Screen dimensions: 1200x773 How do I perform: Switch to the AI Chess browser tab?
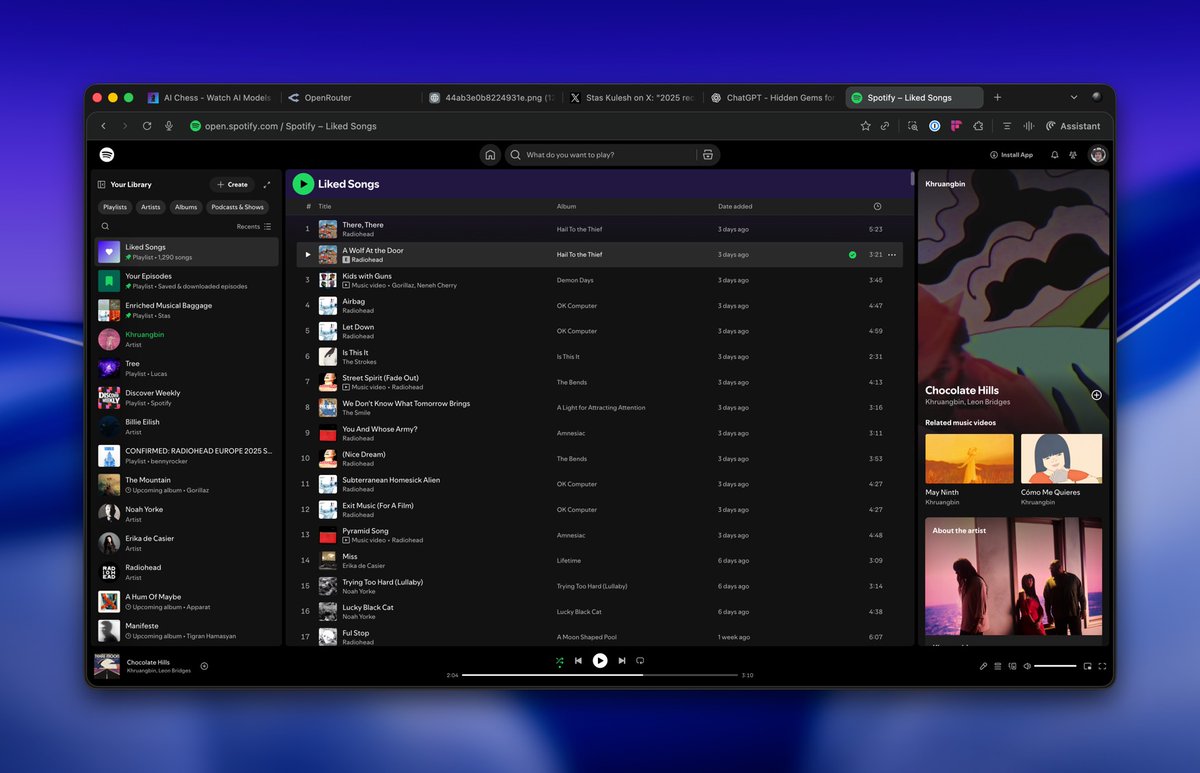click(x=209, y=98)
